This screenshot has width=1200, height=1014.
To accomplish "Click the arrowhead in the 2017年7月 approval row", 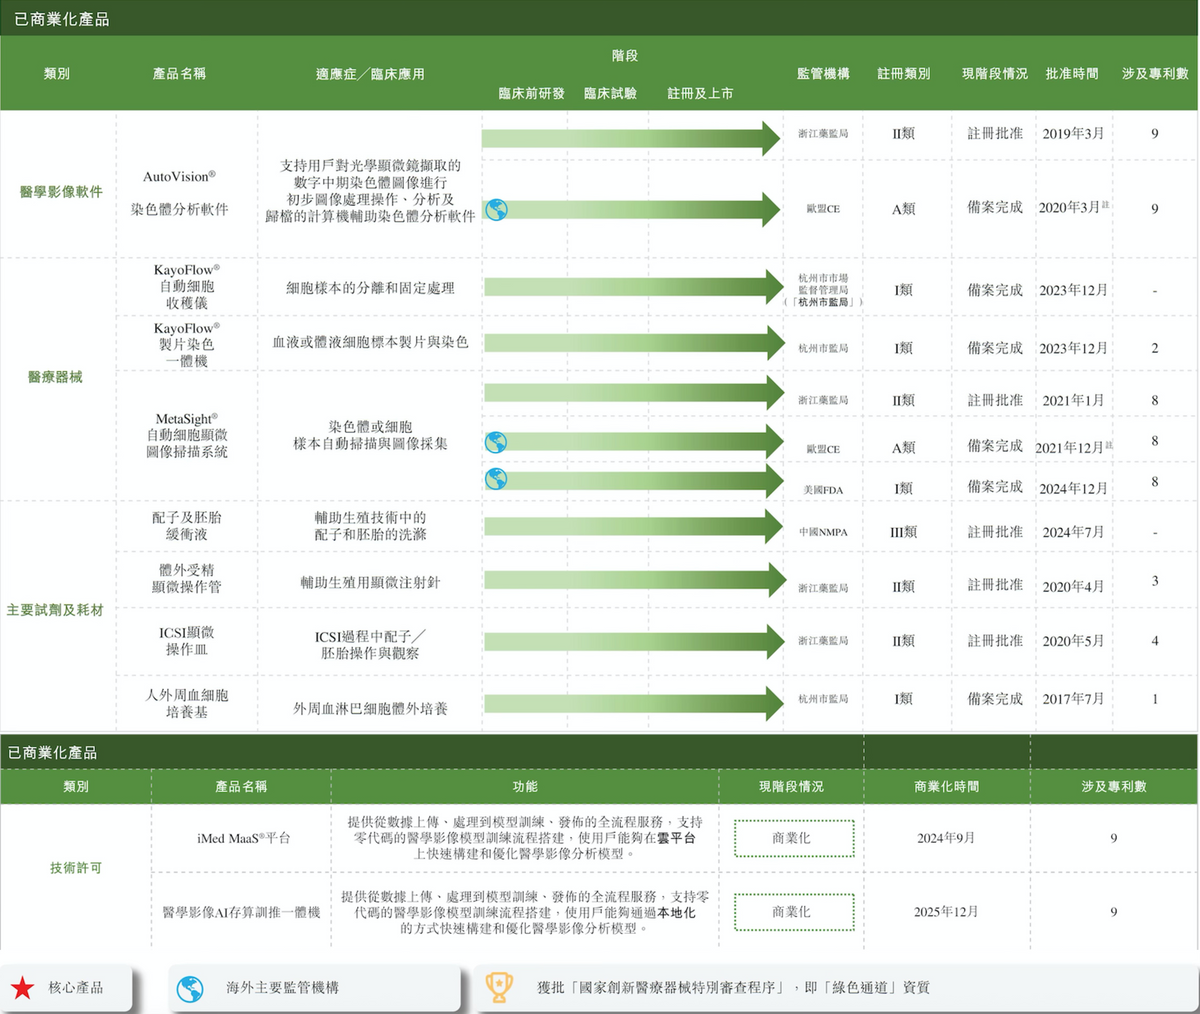I will (772, 702).
